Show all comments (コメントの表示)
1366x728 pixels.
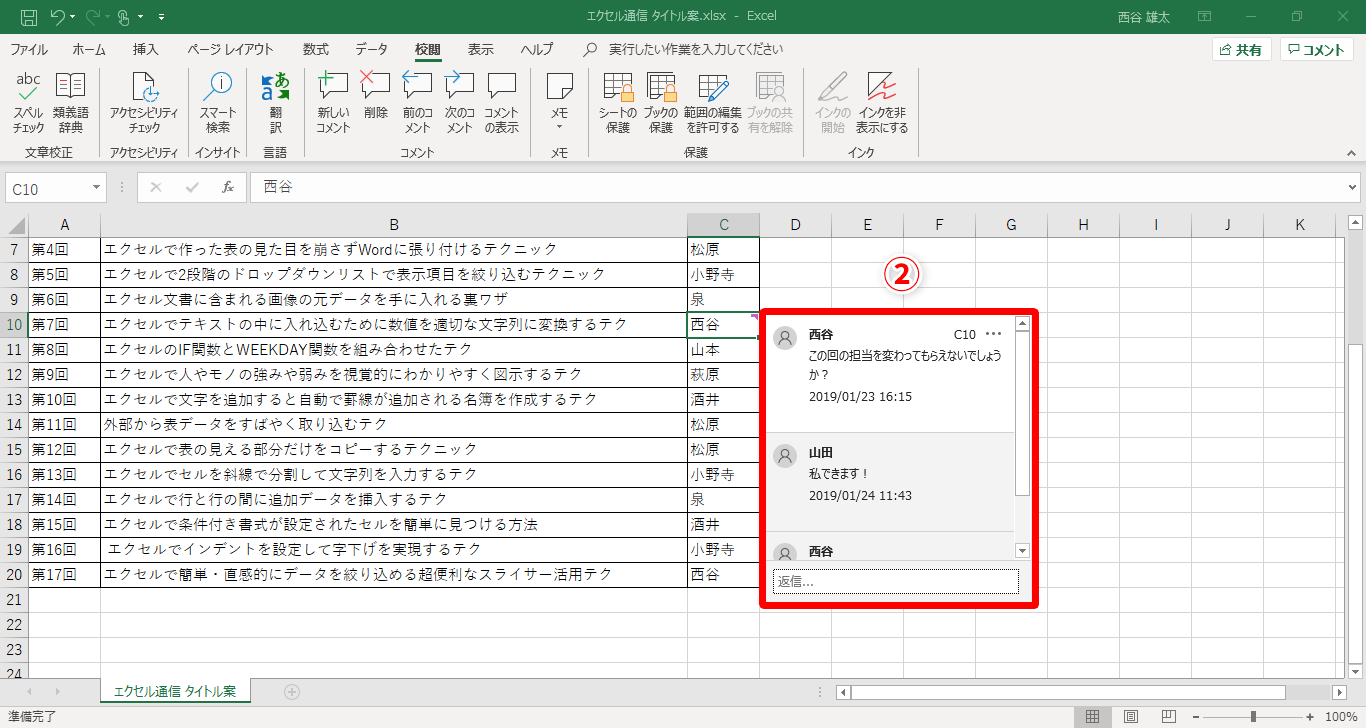tap(501, 103)
